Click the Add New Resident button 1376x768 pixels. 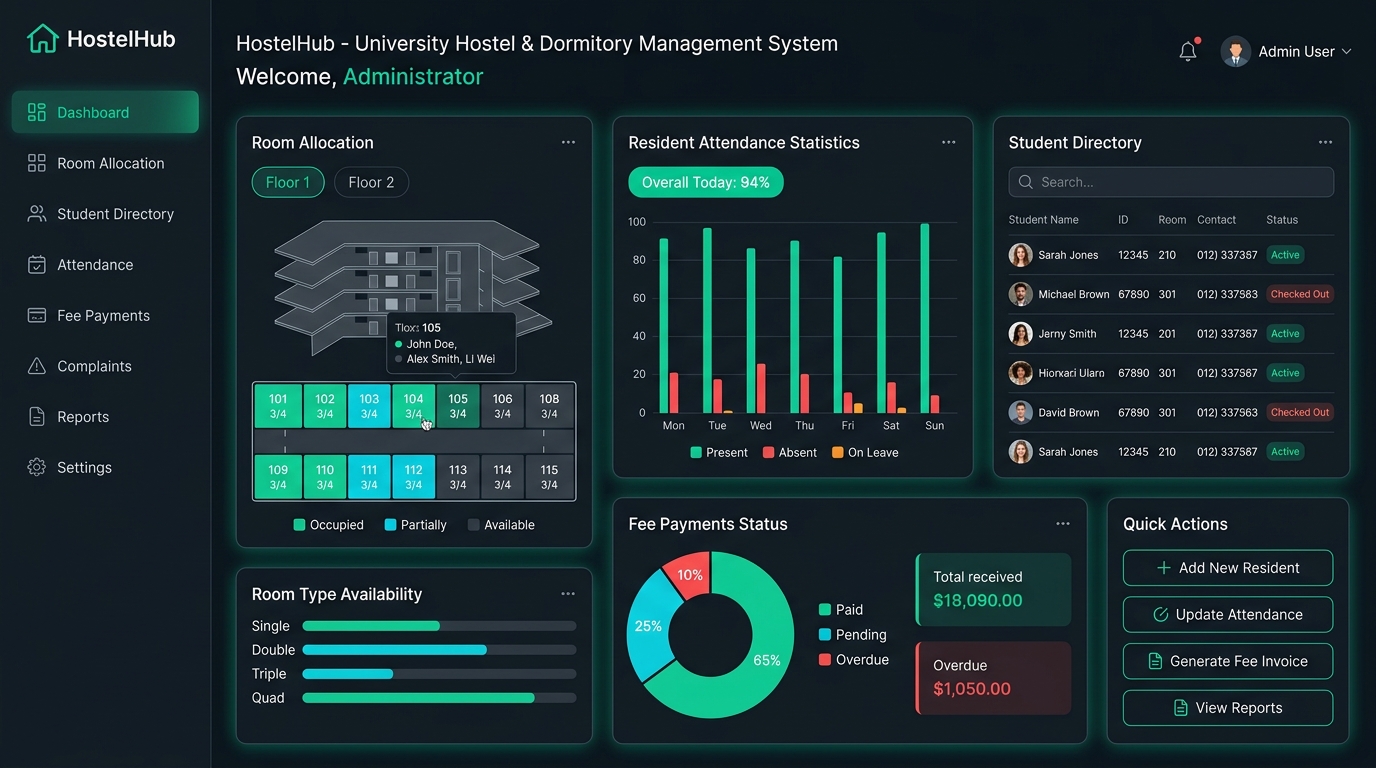click(1228, 568)
